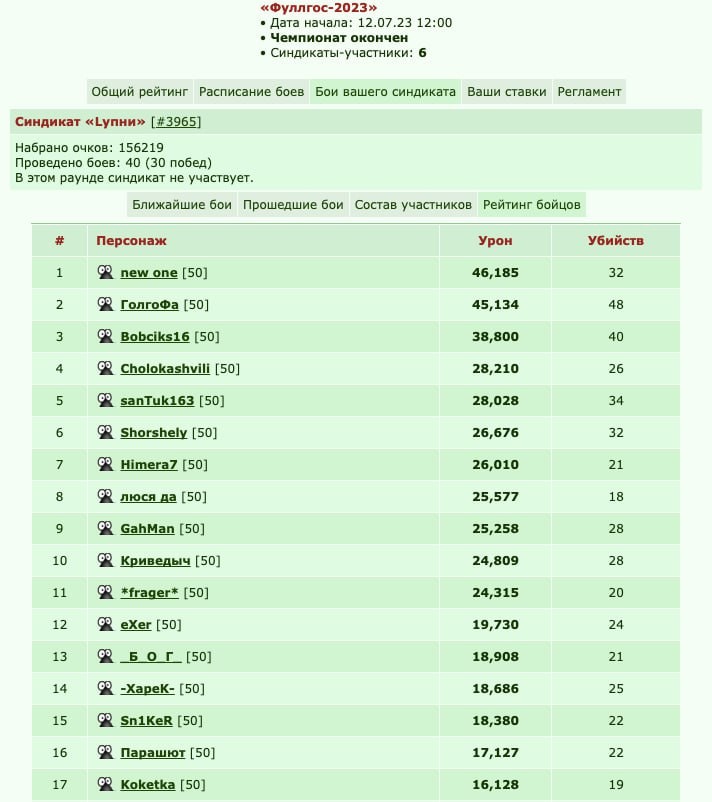Click the syndicate icon beside eXer
Image resolution: width=712 pixels, height=802 pixels.
(x=105, y=623)
